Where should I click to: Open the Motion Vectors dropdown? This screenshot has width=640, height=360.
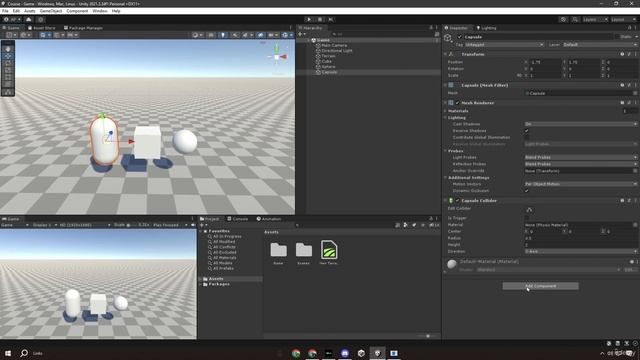(581, 184)
